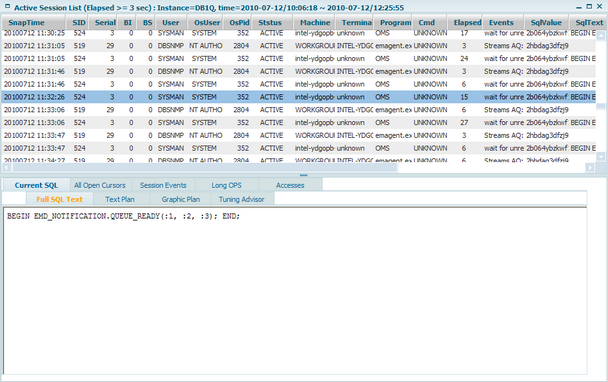Click the vertical scrollbar down arrow

[601, 157]
